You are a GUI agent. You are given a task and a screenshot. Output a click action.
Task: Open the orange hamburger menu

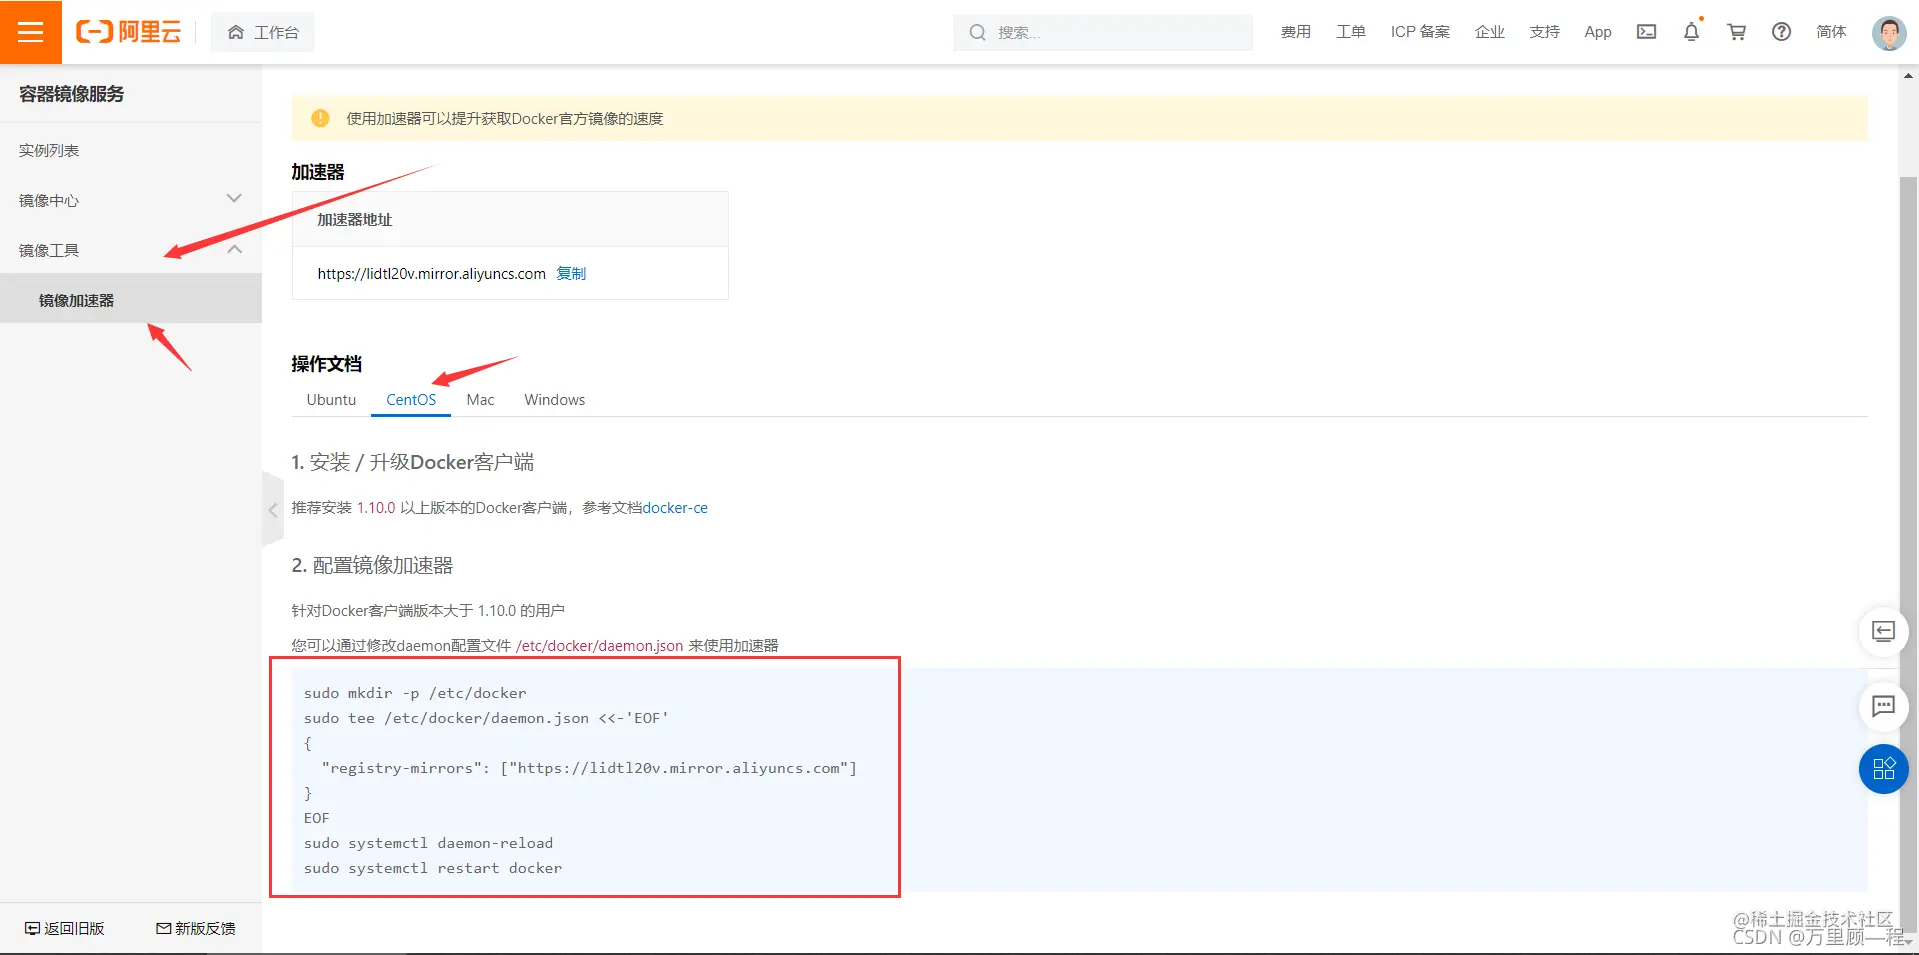(31, 32)
